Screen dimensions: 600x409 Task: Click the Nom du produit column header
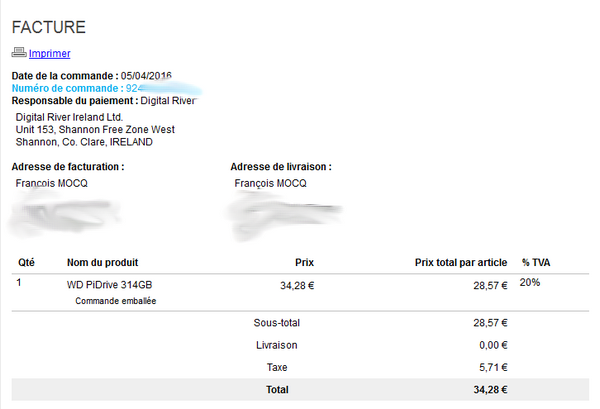pyautogui.click(x=103, y=263)
